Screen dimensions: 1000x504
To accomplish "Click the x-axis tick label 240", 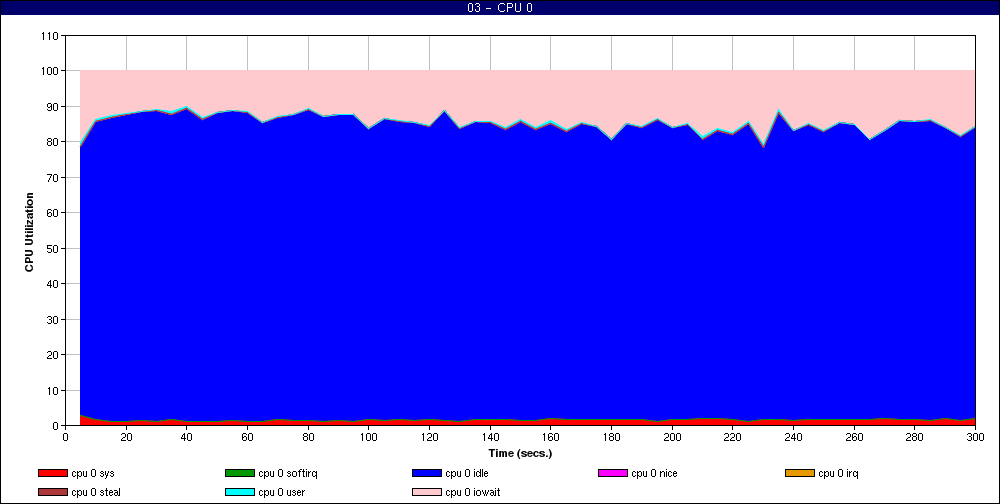I will point(793,437).
